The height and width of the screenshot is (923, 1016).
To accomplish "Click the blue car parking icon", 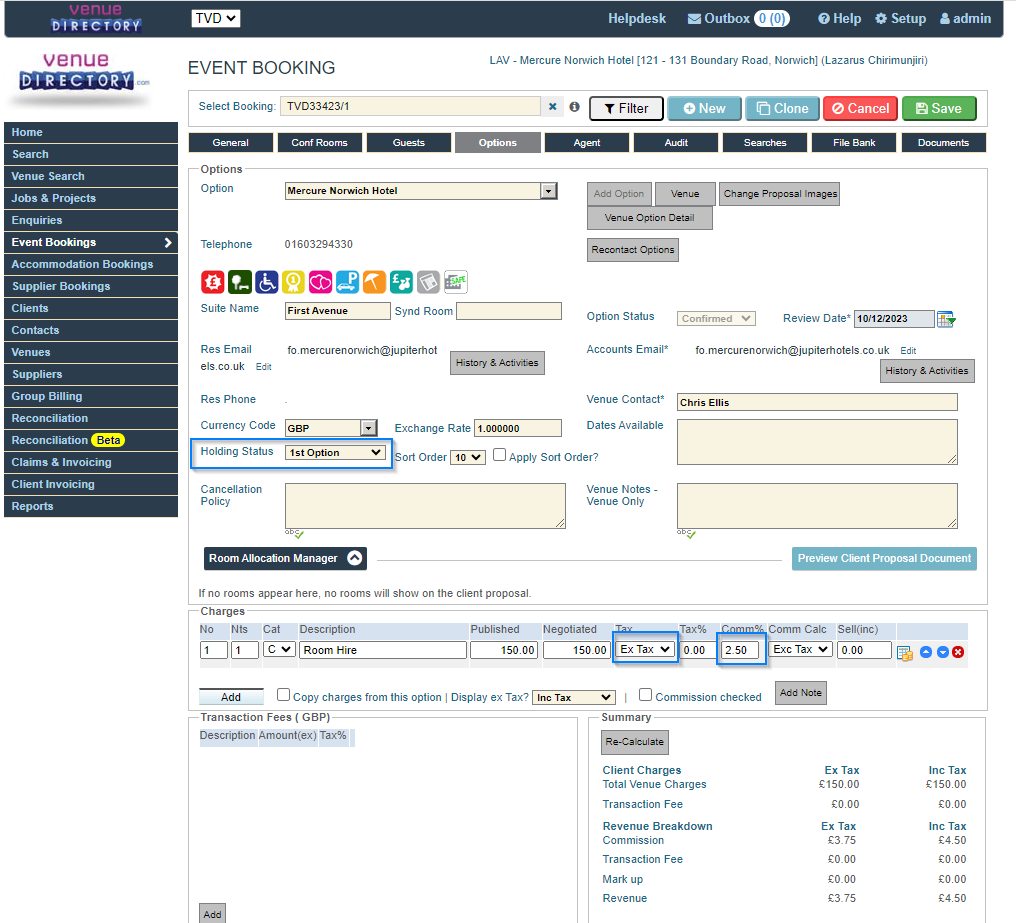I will pyautogui.click(x=347, y=282).
